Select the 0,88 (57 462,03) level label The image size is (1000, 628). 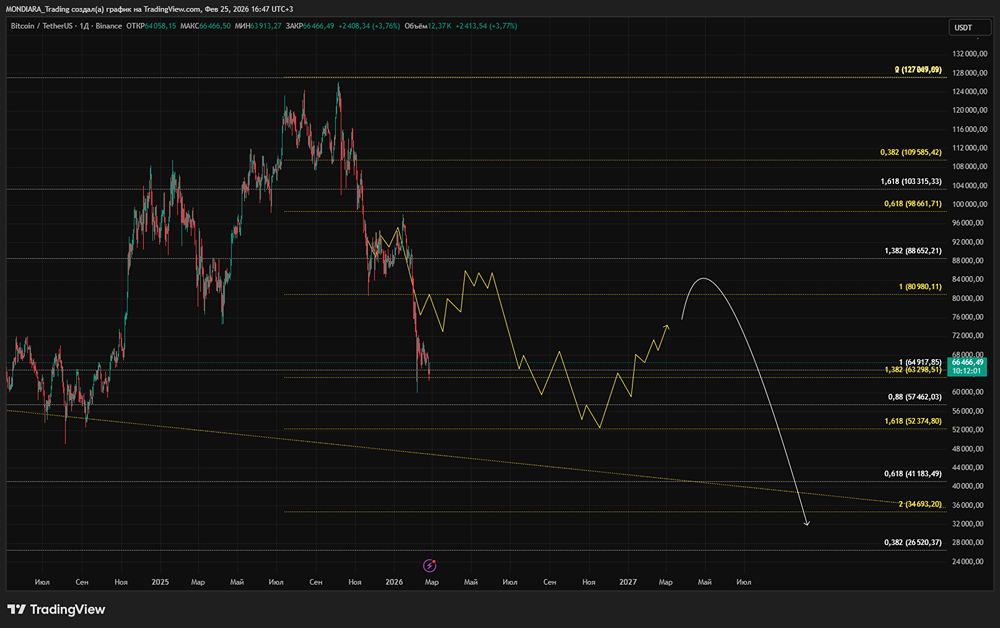[x=914, y=397]
